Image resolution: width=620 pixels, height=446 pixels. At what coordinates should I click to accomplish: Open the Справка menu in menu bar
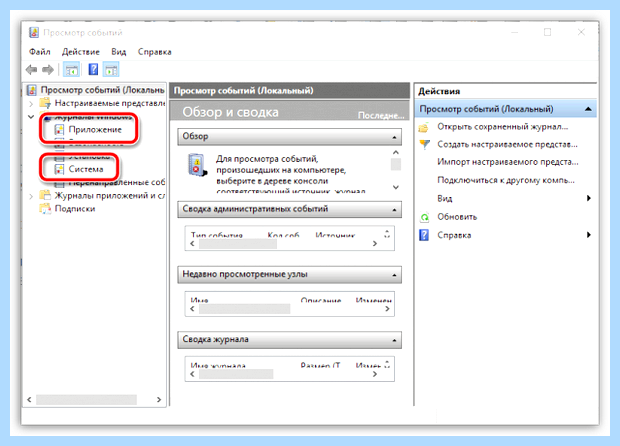[155, 52]
